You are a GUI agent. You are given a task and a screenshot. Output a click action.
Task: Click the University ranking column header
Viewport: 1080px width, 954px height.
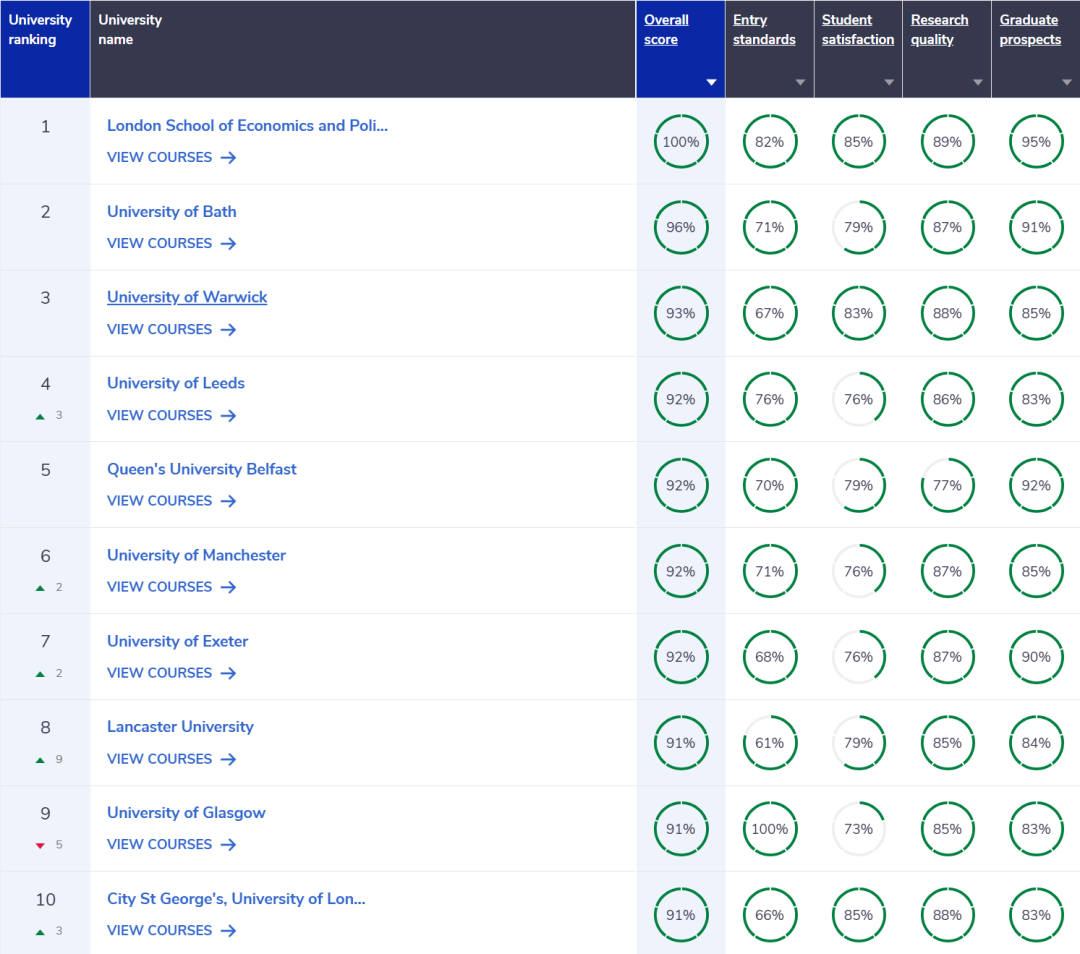tap(41, 30)
